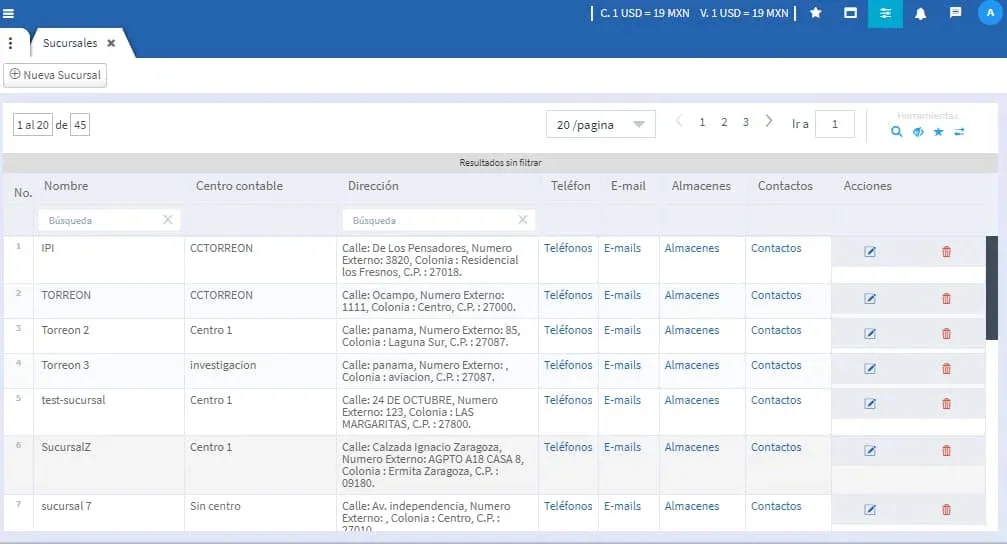Toggle column visibility eye tool

[918, 131]
